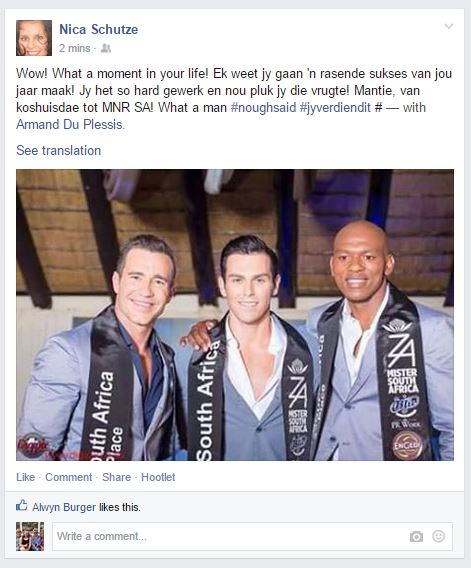Open the #jyverdiendit hashtag
Viewport: 471px width, 568px height.
click(x=335, y=108)
